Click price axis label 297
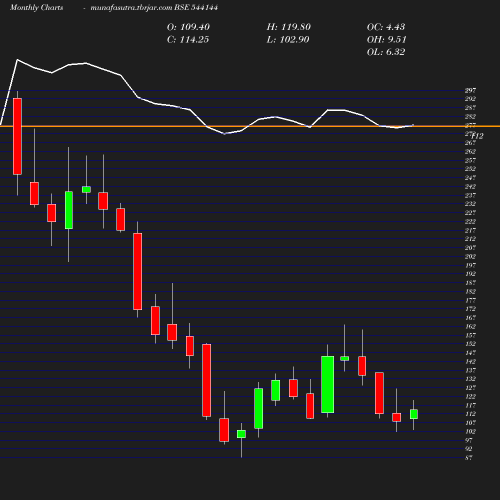Viewport: 500px width, 500px height. (470, 90)
